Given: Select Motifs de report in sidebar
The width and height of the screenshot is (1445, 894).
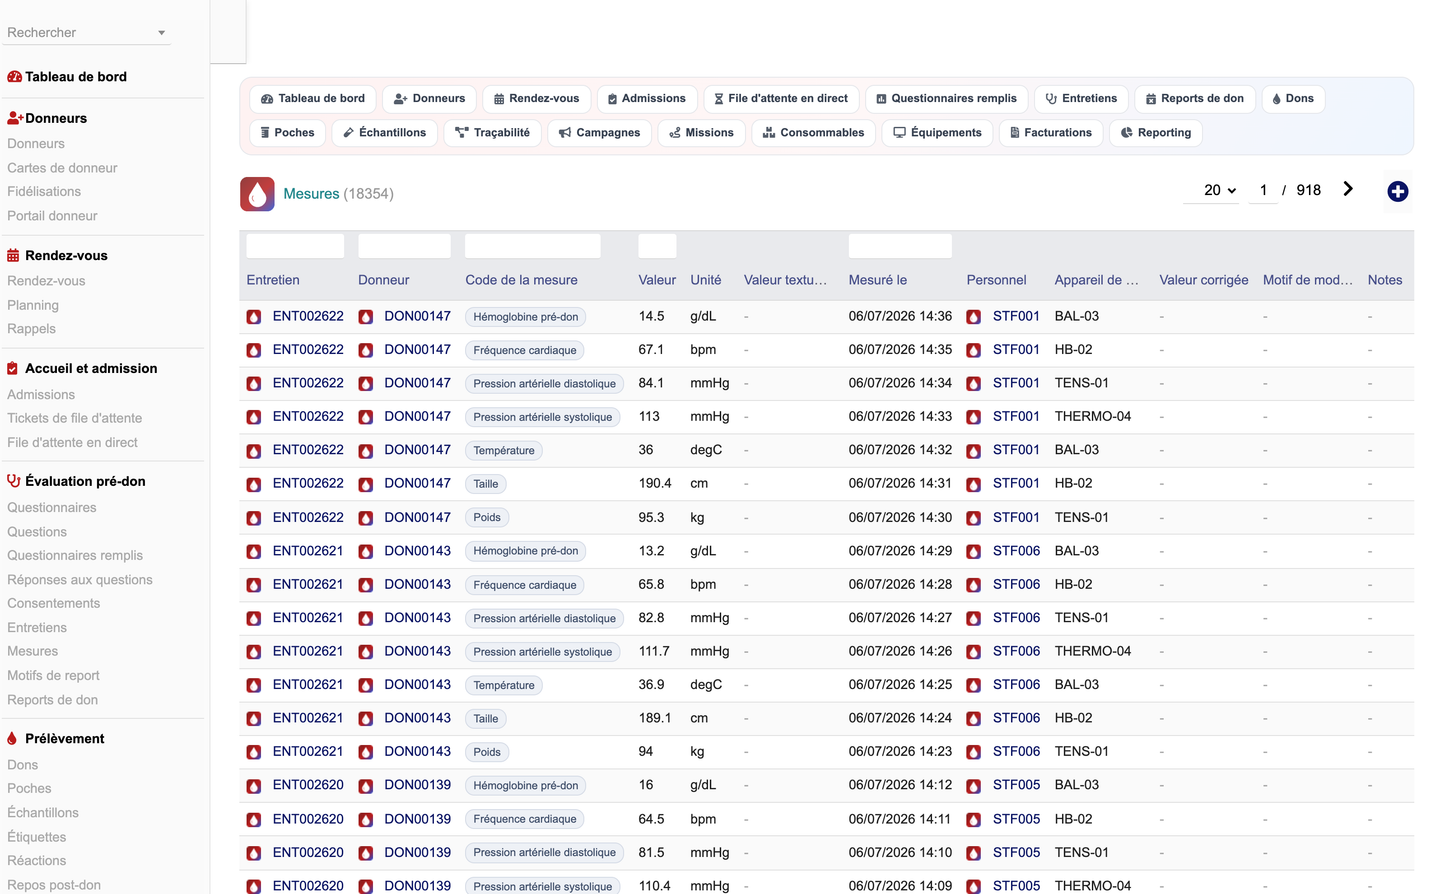Looking at the screenshot, I should click(x=53, y=675).
